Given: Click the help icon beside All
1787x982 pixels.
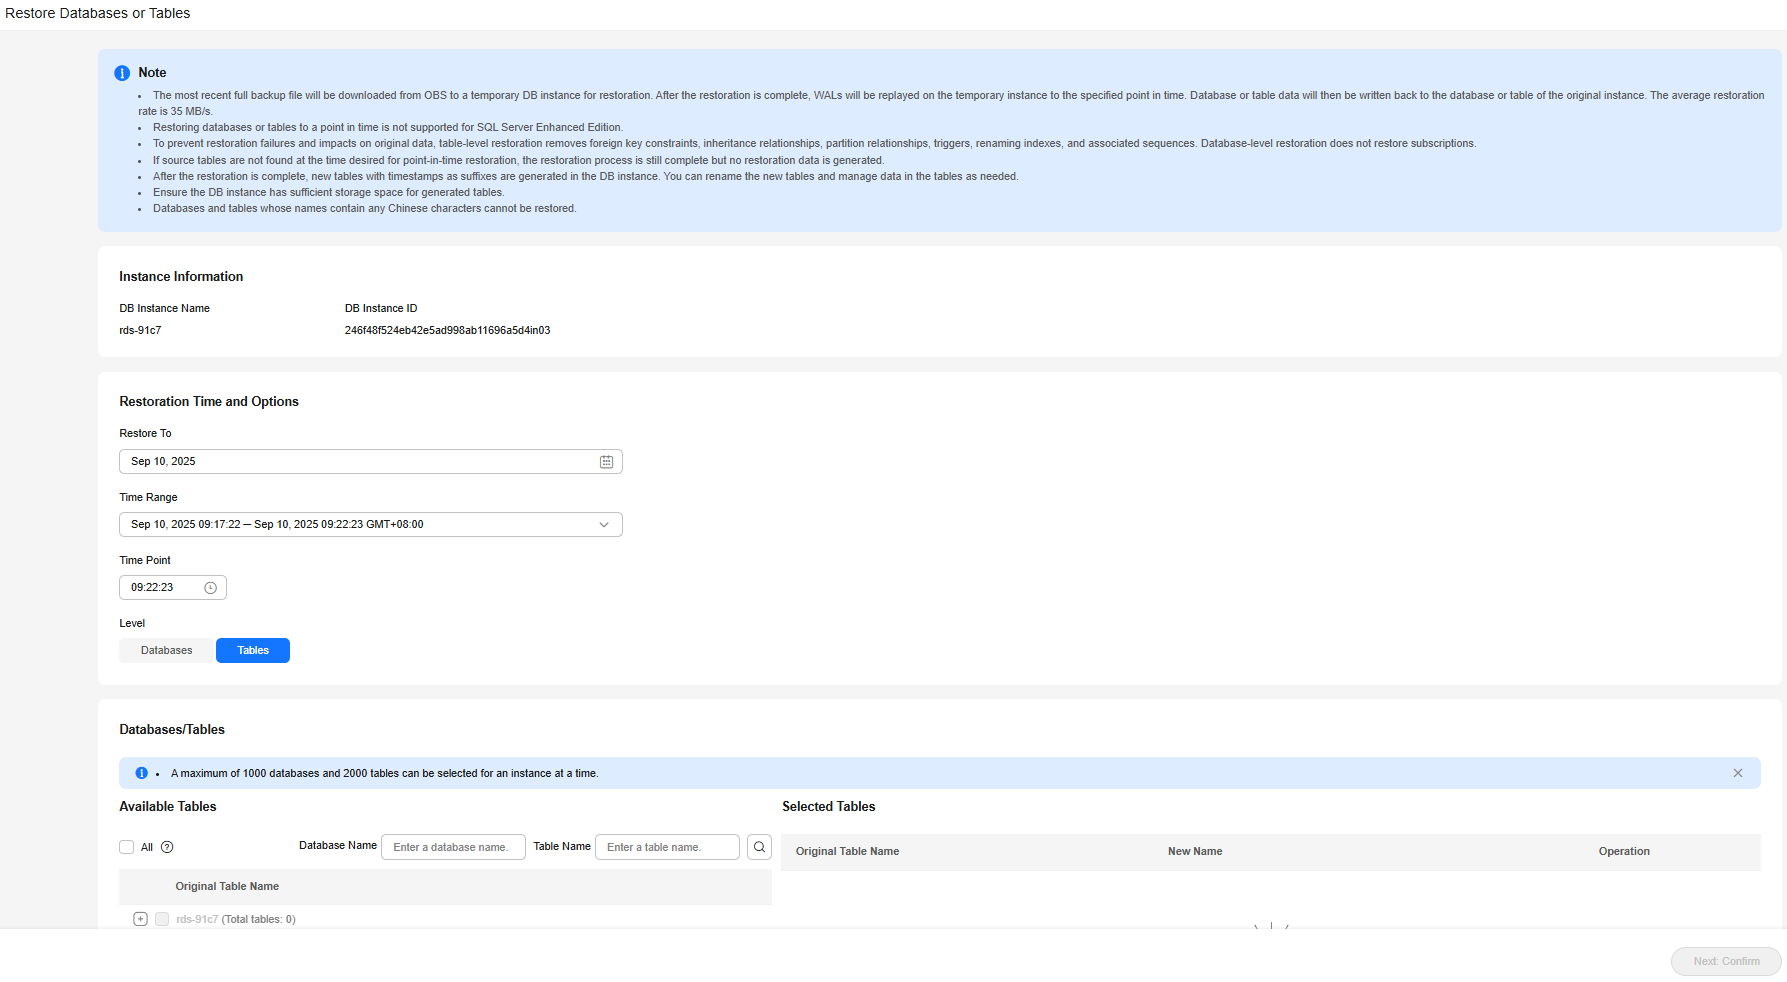Looking at the screenshot, I should 167,847.
